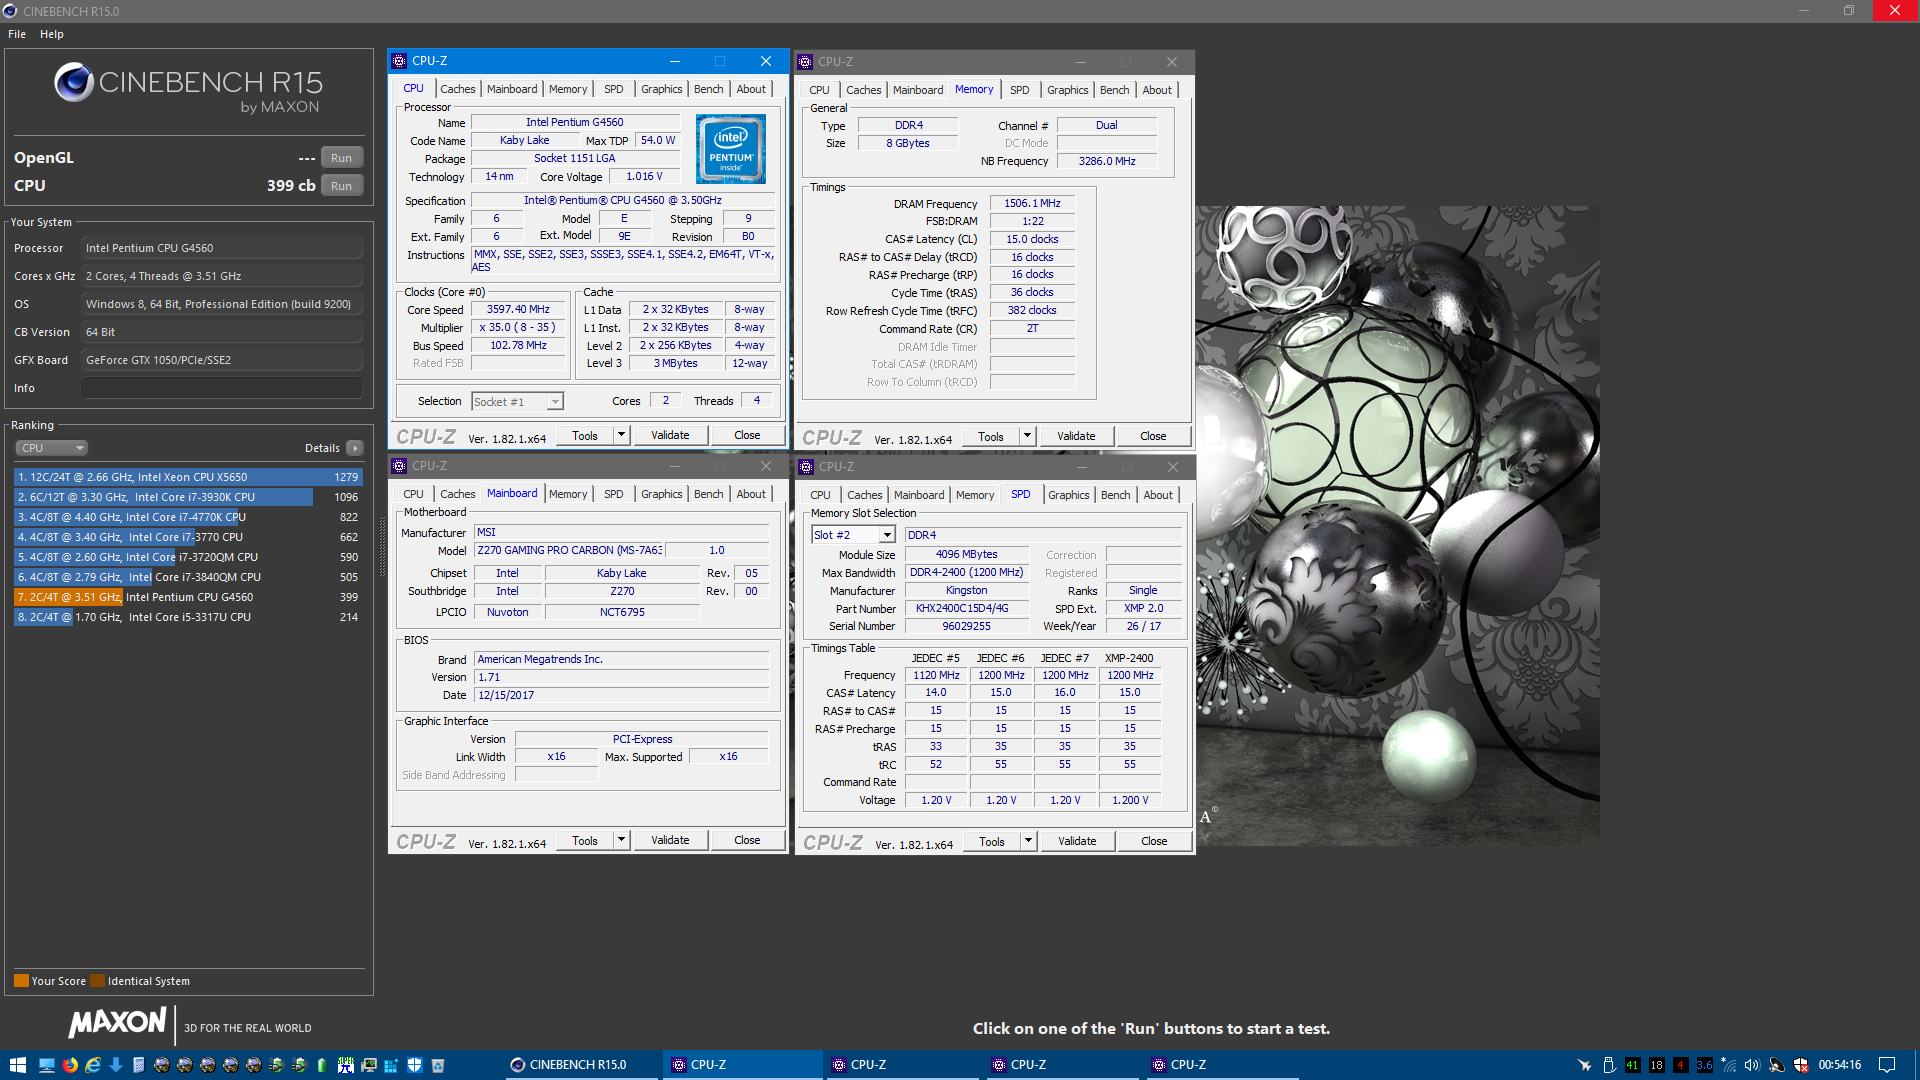The height and width of the screenshot is (1080, 1920).
Task: Click the airplane mode tray icon
Action: [x=1584, y=1065]
